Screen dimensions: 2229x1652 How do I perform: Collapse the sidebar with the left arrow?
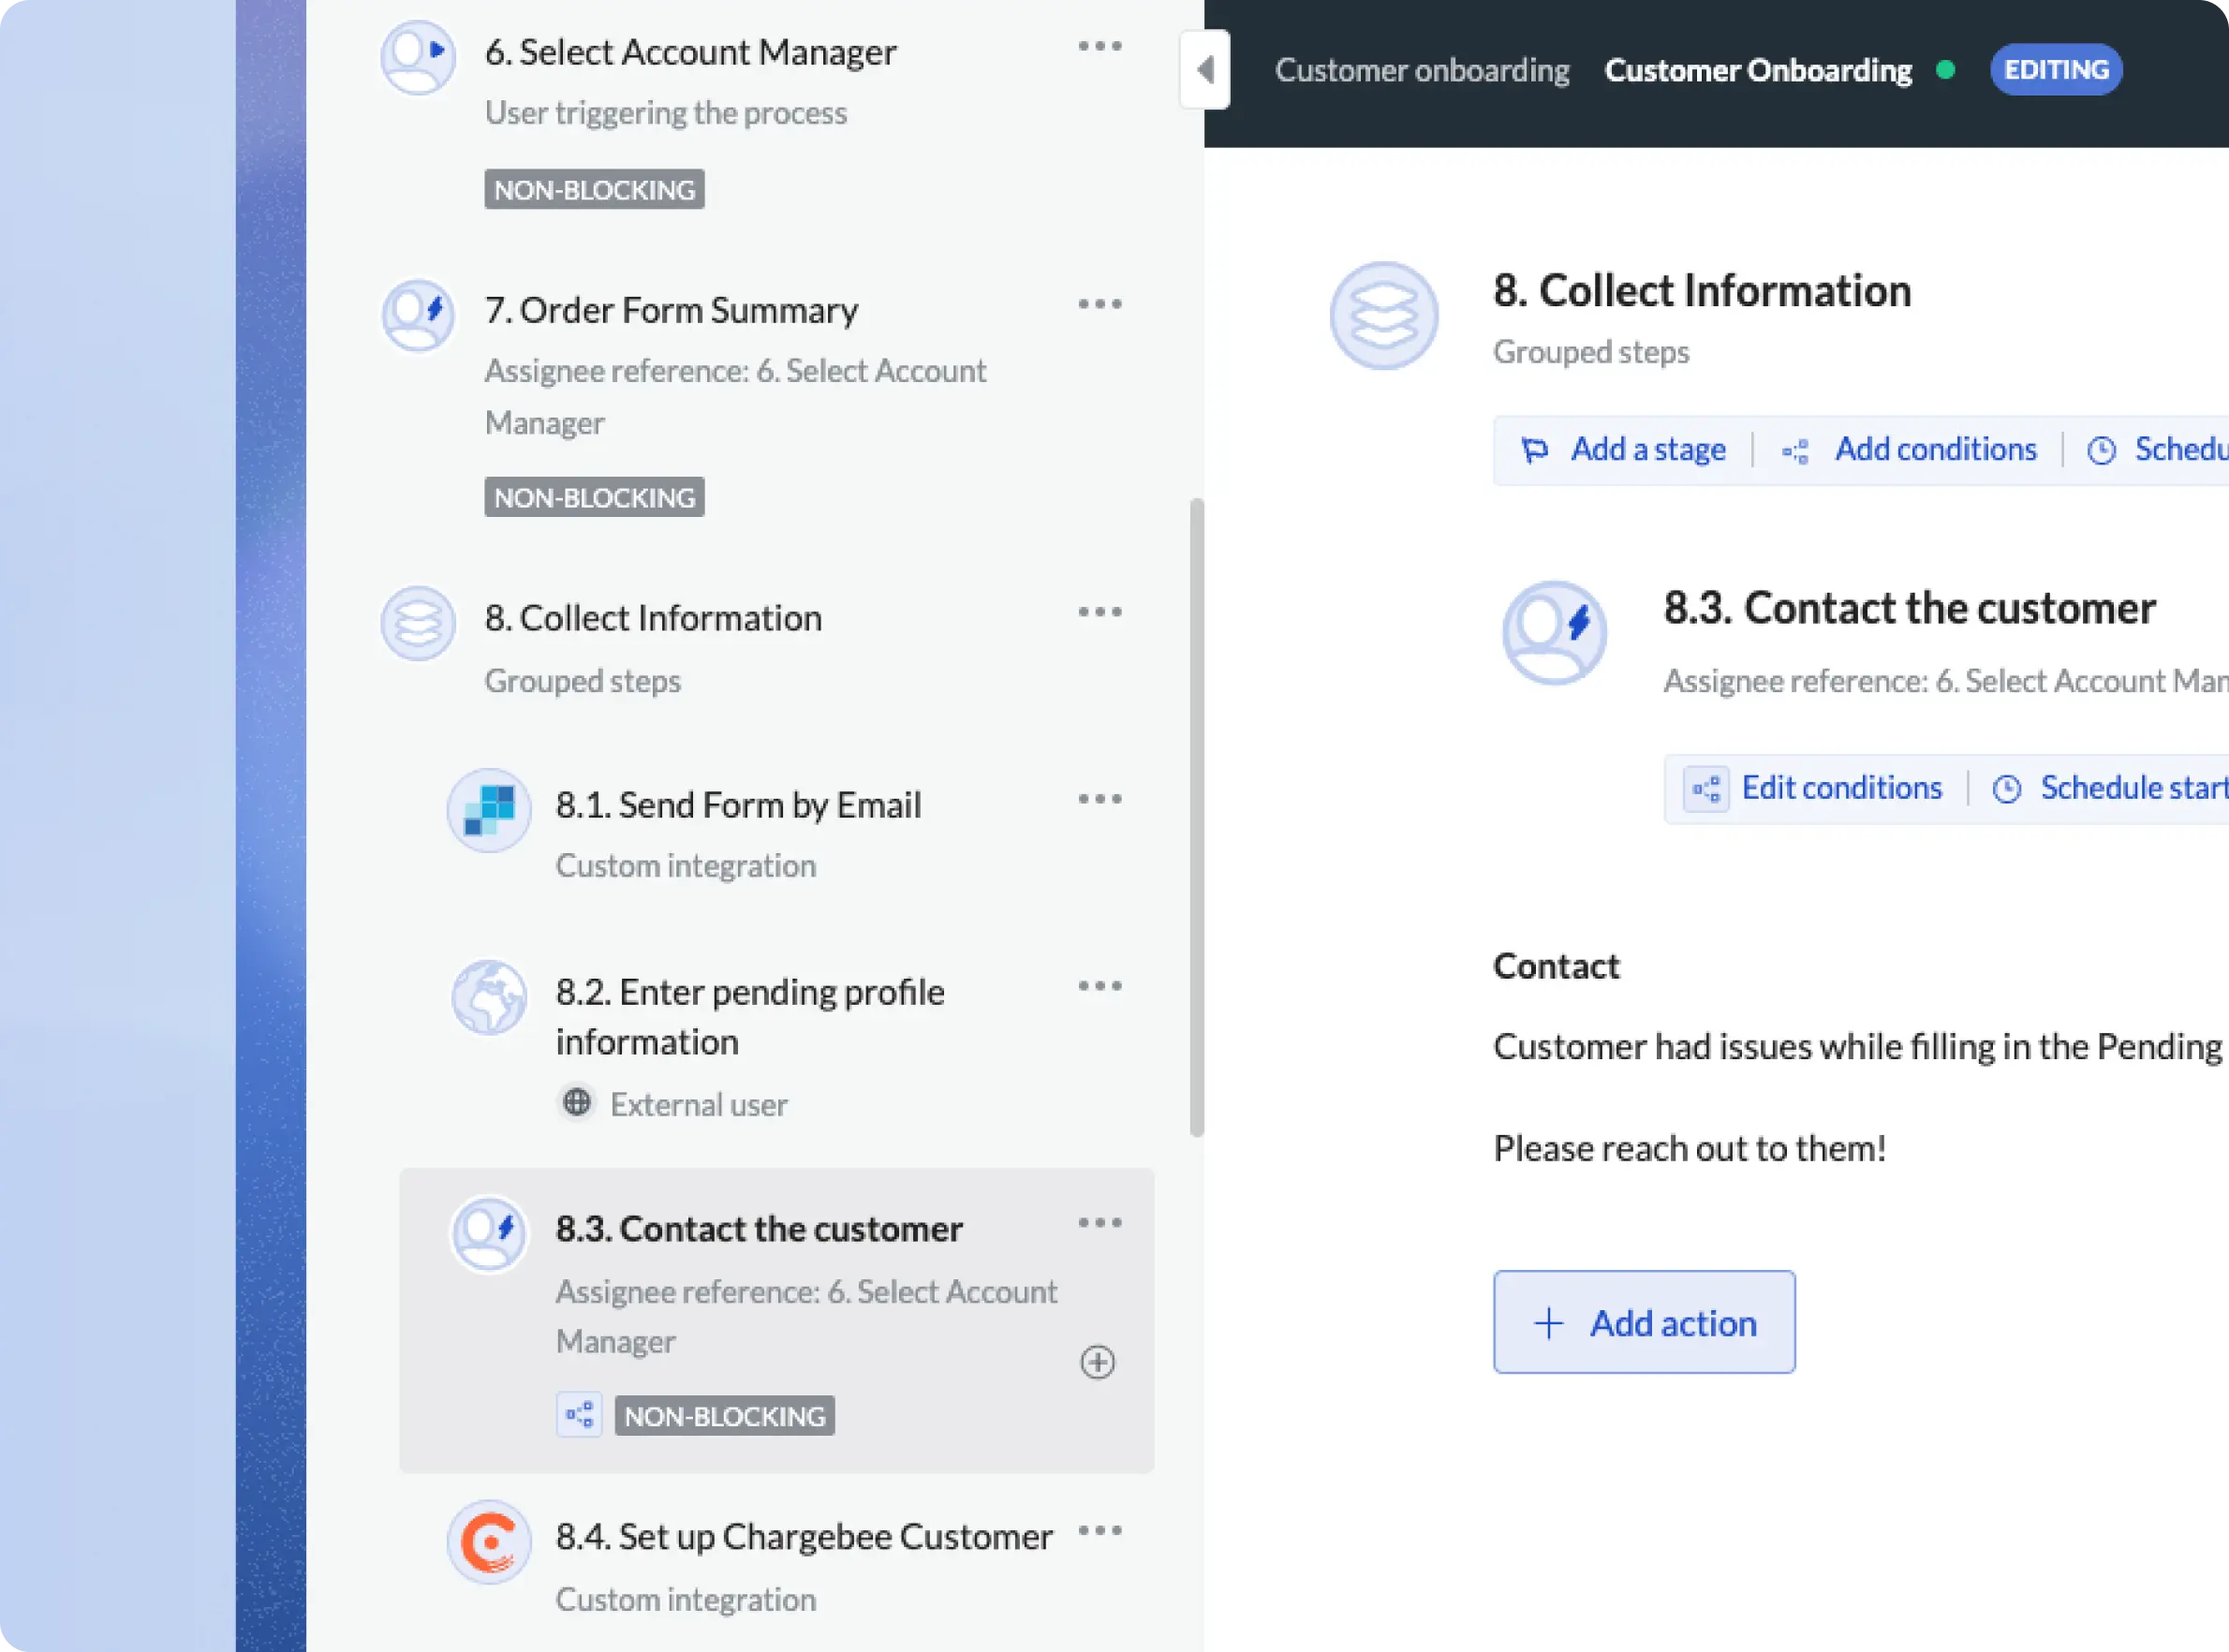[x=1205, y=69]
